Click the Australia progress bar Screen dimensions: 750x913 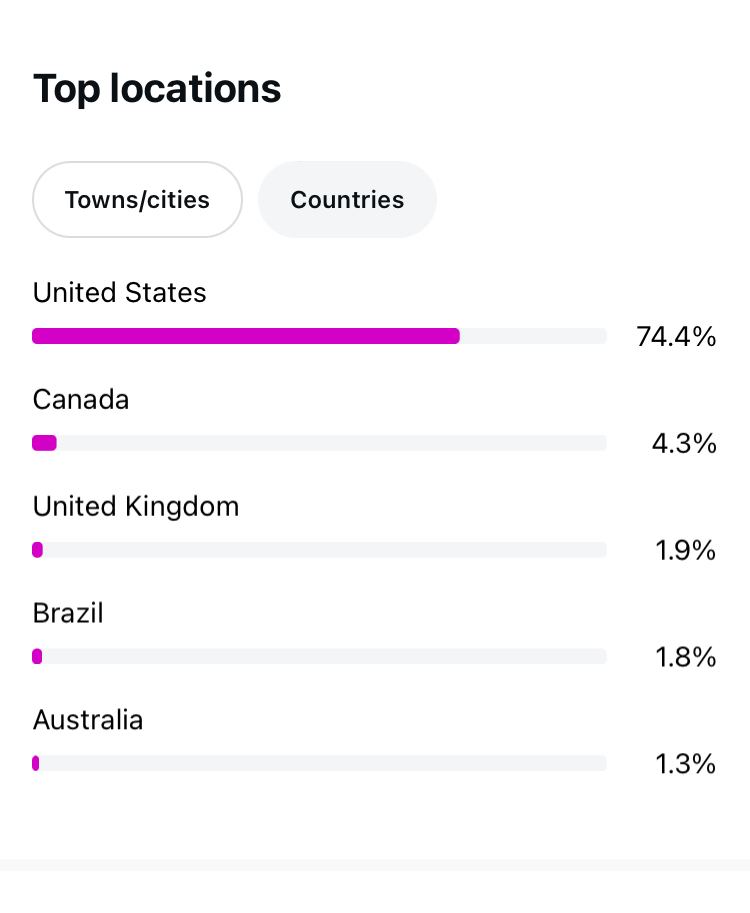click(319, 763)
